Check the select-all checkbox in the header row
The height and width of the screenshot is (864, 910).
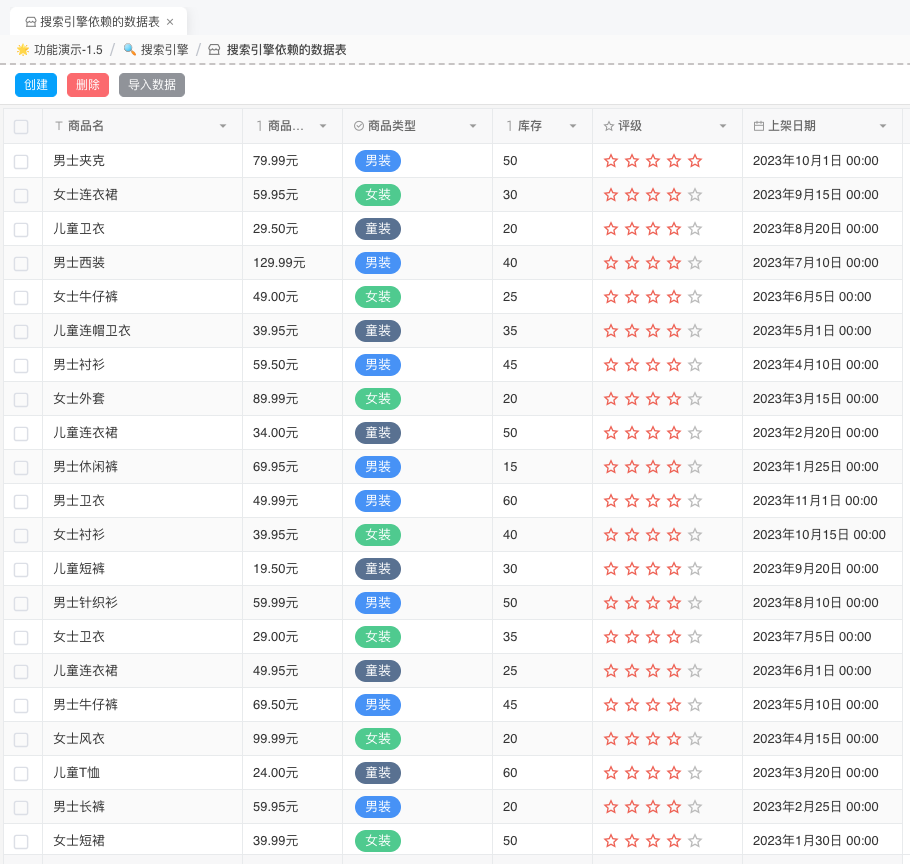21,126
